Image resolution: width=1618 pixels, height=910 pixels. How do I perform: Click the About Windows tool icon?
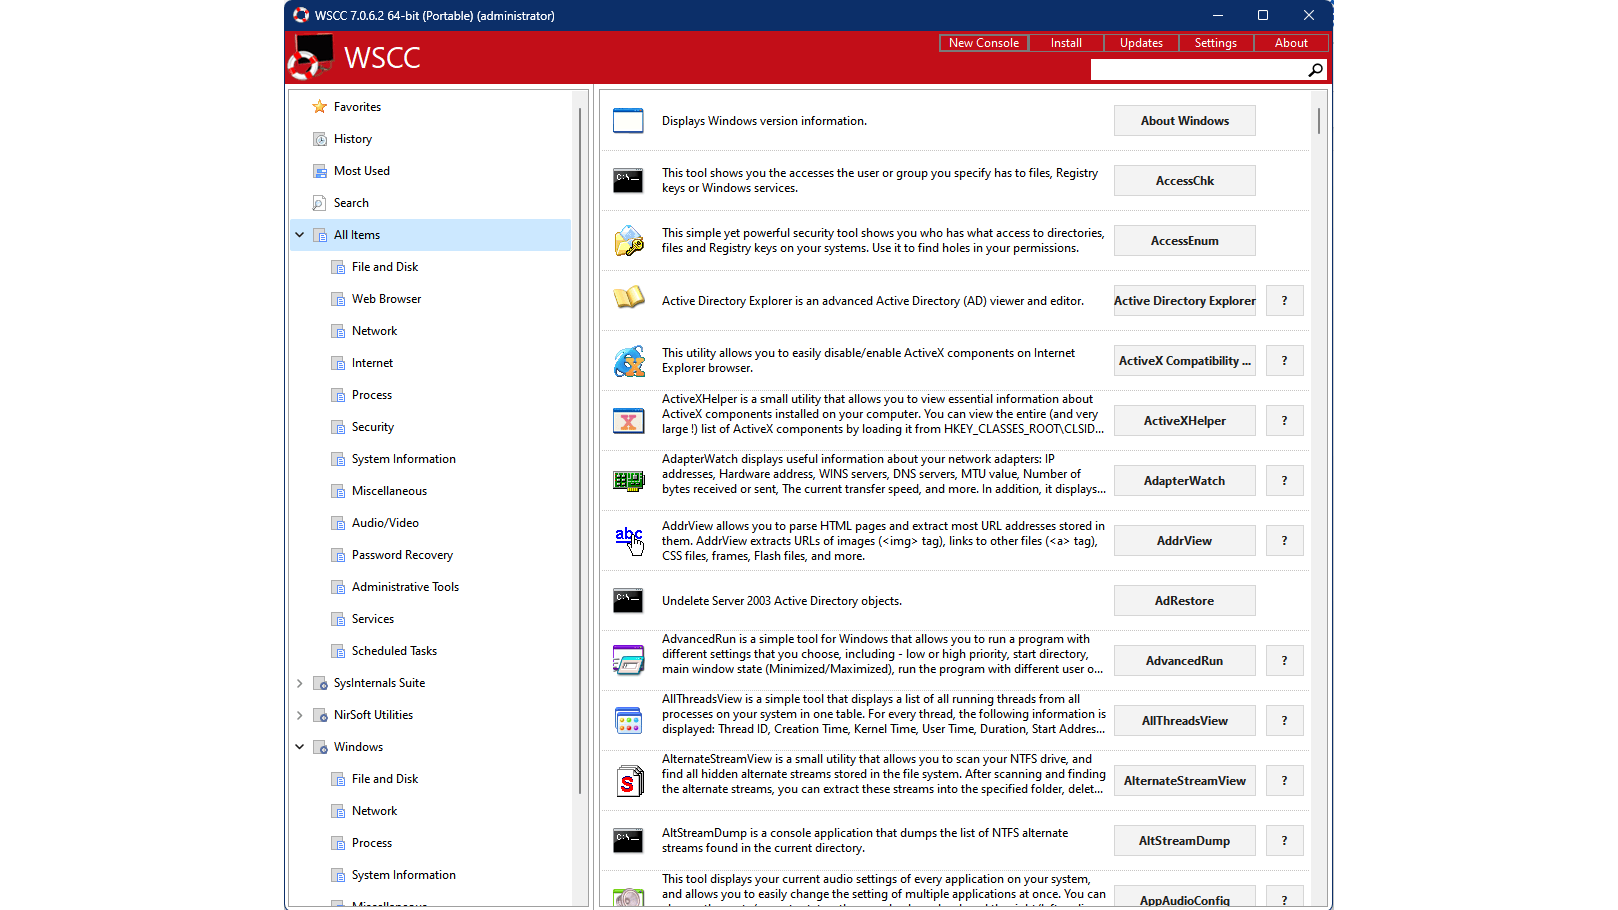[628, 121]
